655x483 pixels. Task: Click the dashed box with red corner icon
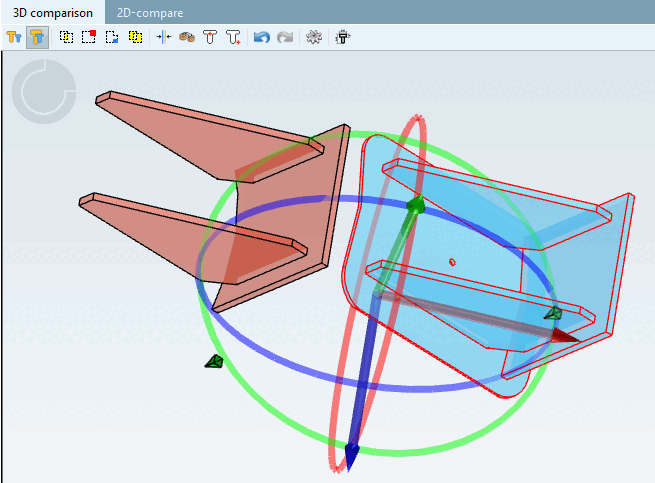click(x=89, y=37)
